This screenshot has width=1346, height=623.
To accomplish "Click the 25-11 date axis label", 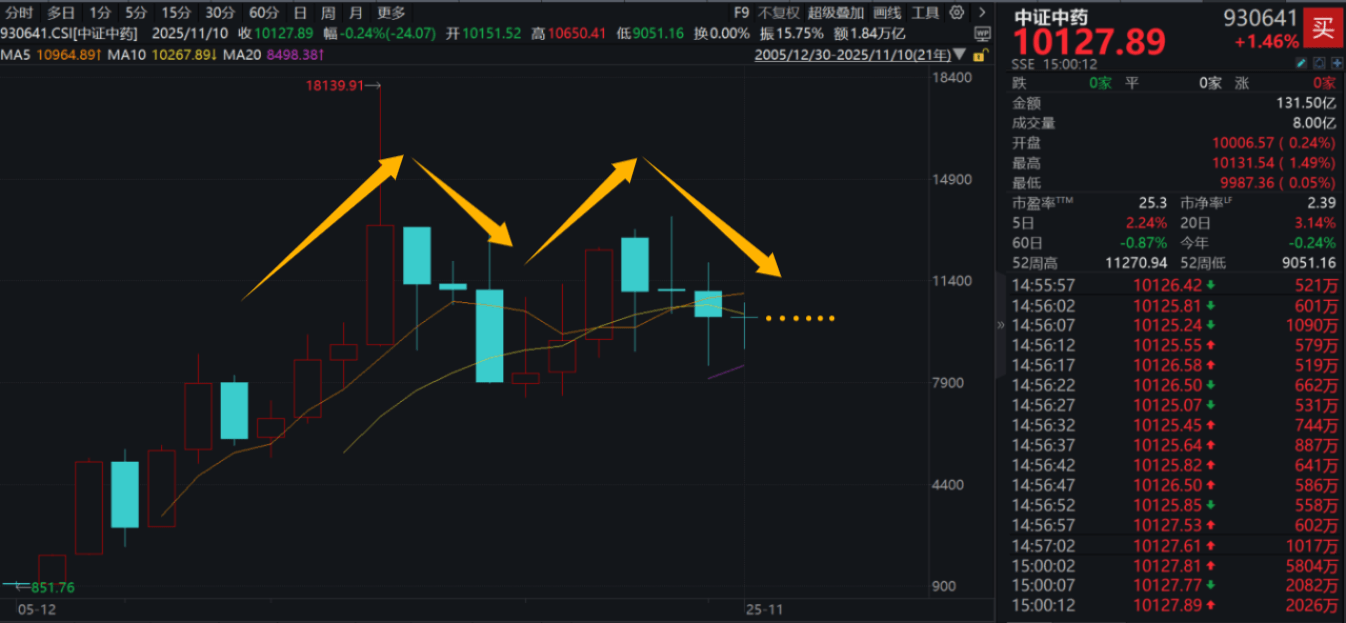I will 763,607.
